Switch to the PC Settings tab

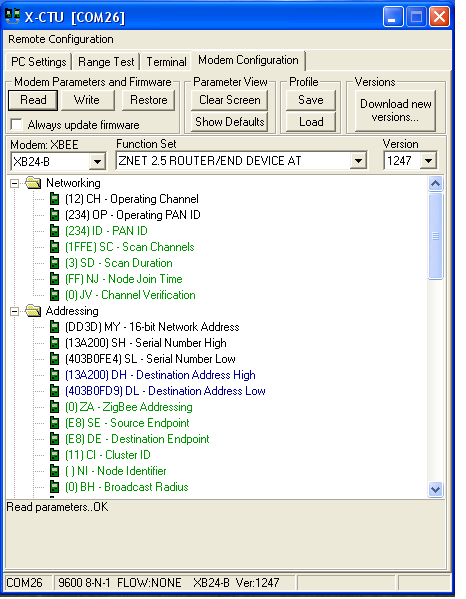tap(39, 62)
